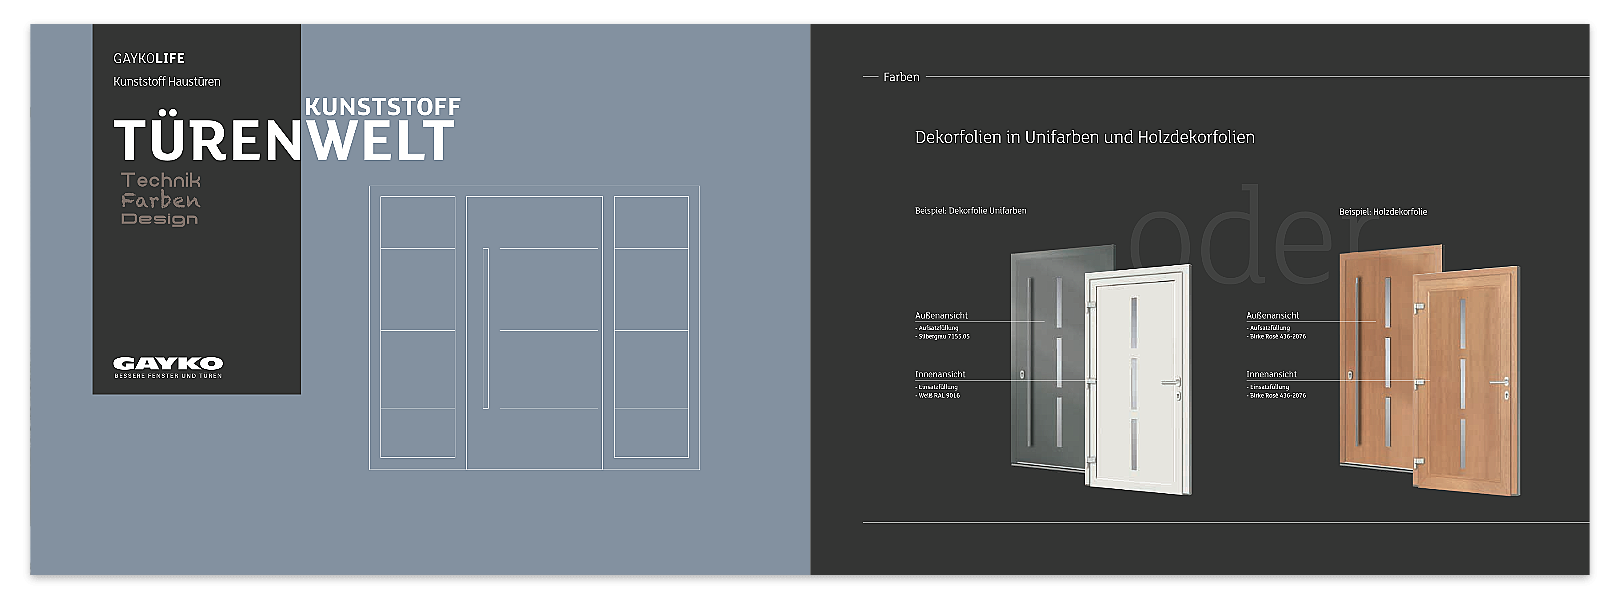
Task: Click the KUNSTSTOFF TÜRENWELT title
Action: coord(285,130)
